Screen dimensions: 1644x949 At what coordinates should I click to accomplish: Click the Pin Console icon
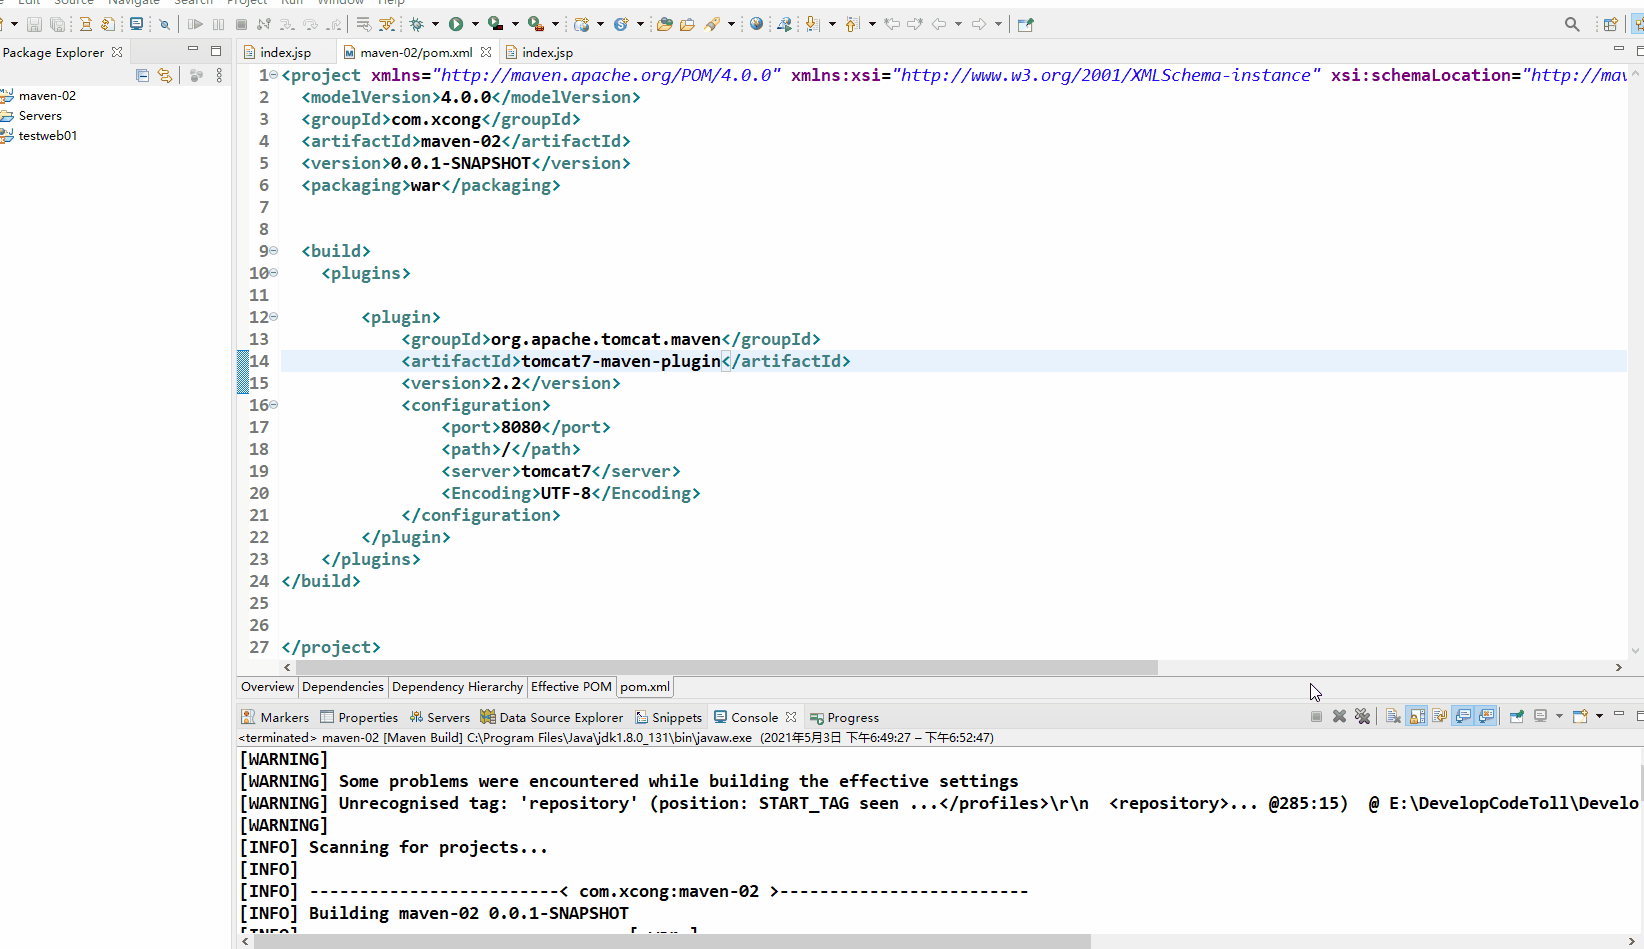click(1517, 716)
